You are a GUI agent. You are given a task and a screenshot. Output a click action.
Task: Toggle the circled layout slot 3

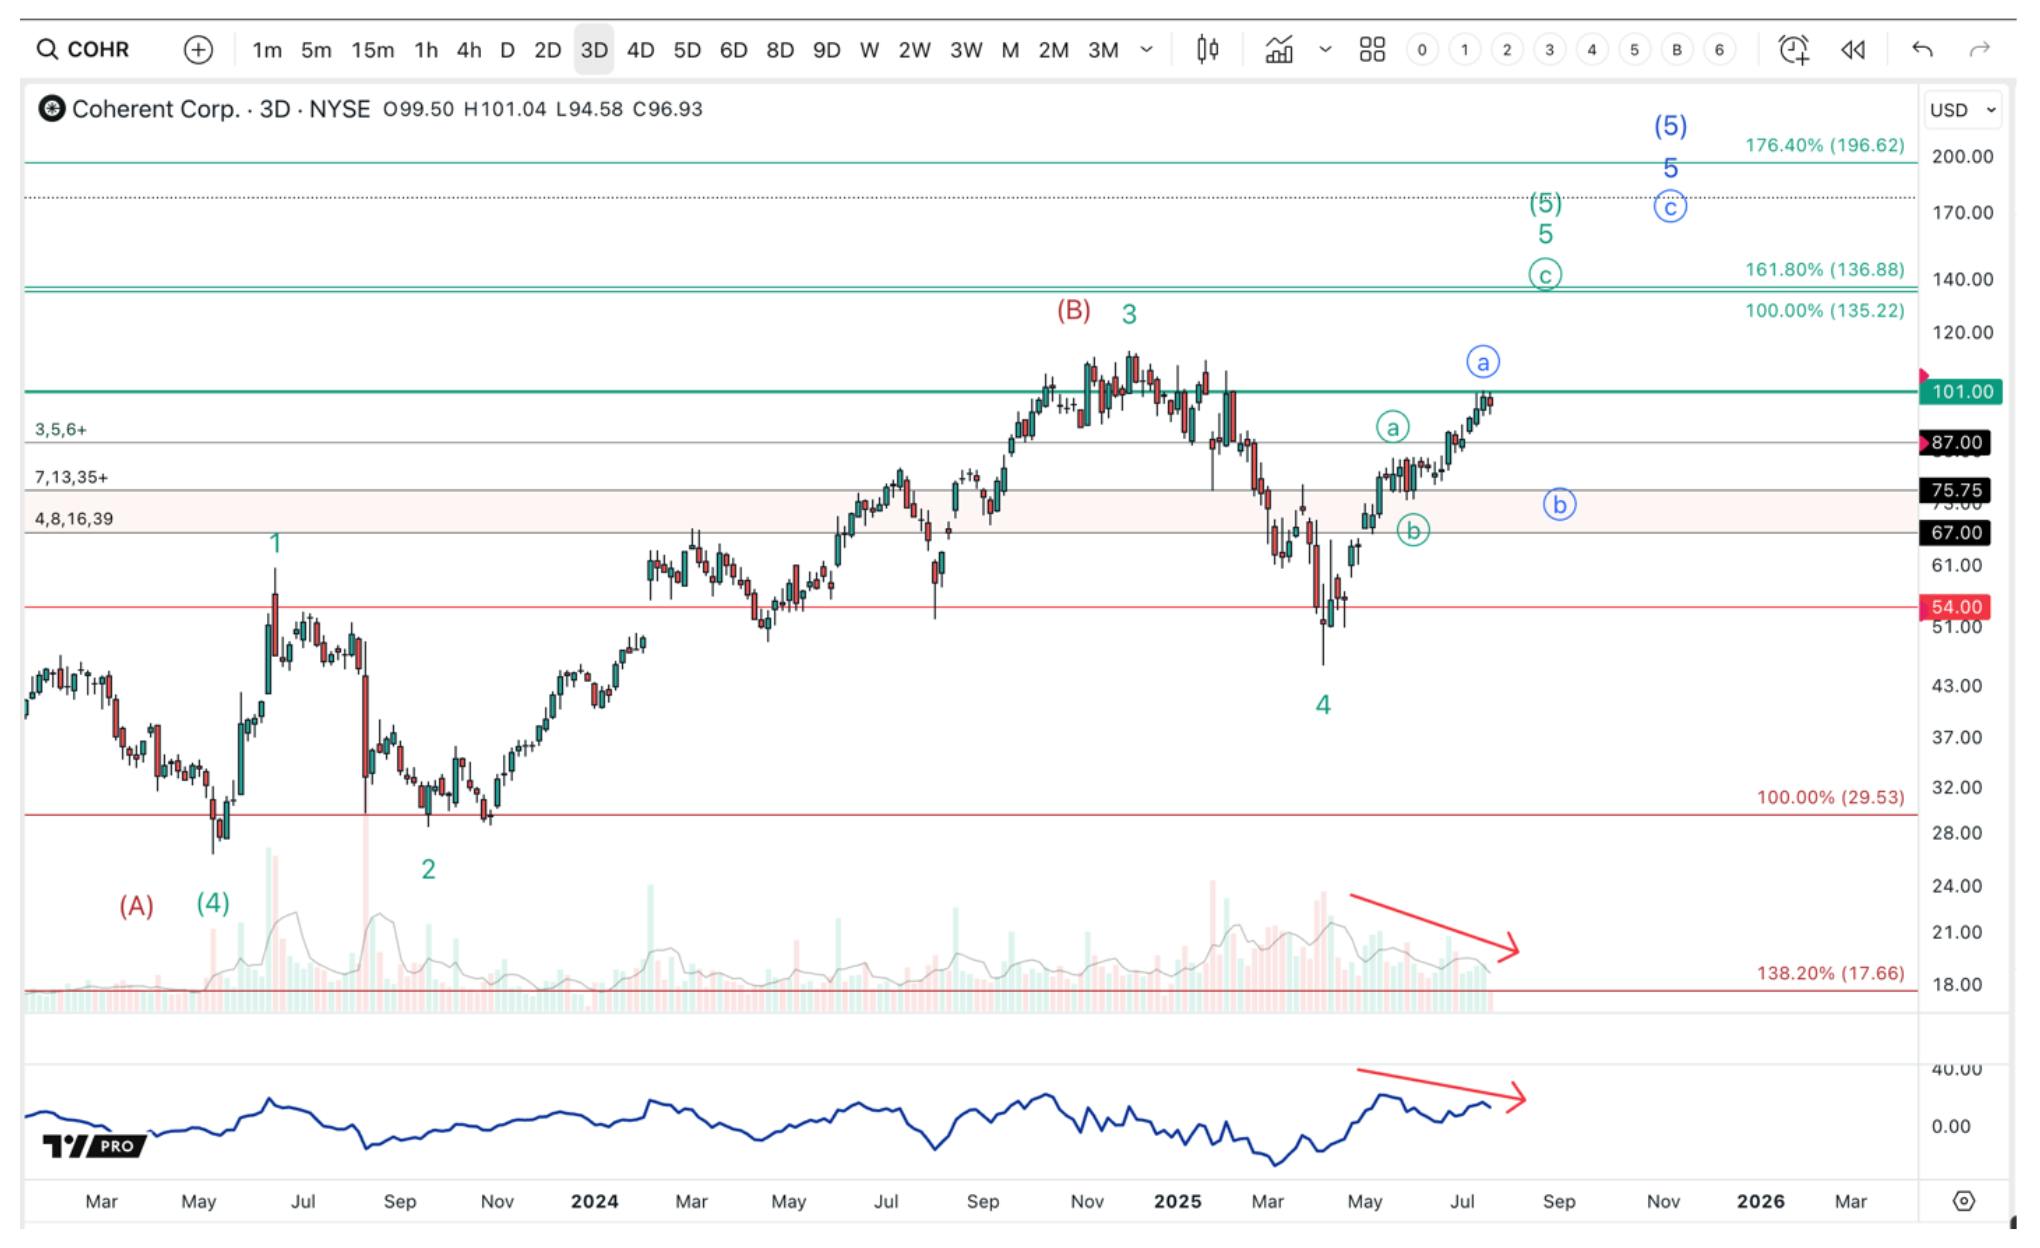click(1549, 49)
